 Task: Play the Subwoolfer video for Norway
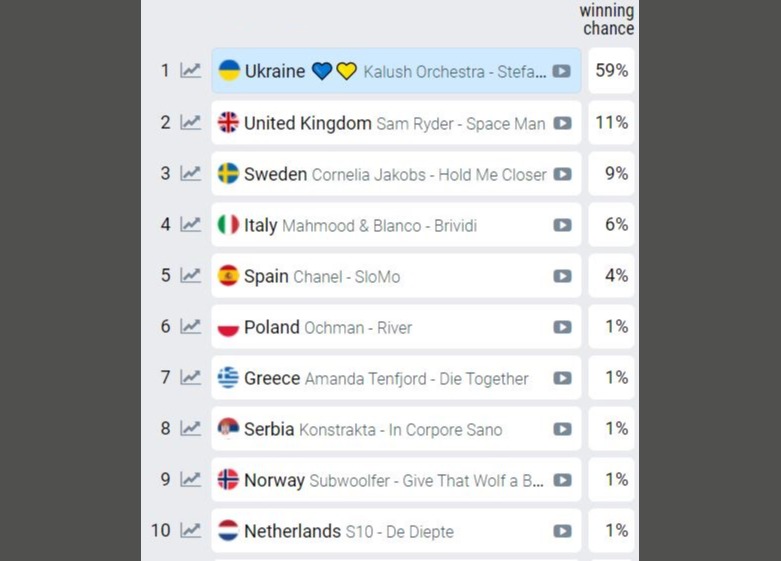(562, 480)
